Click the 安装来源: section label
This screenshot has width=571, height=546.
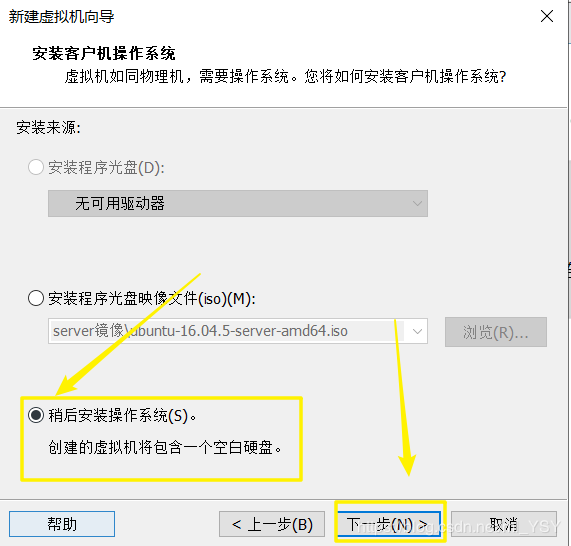(48, 128)
